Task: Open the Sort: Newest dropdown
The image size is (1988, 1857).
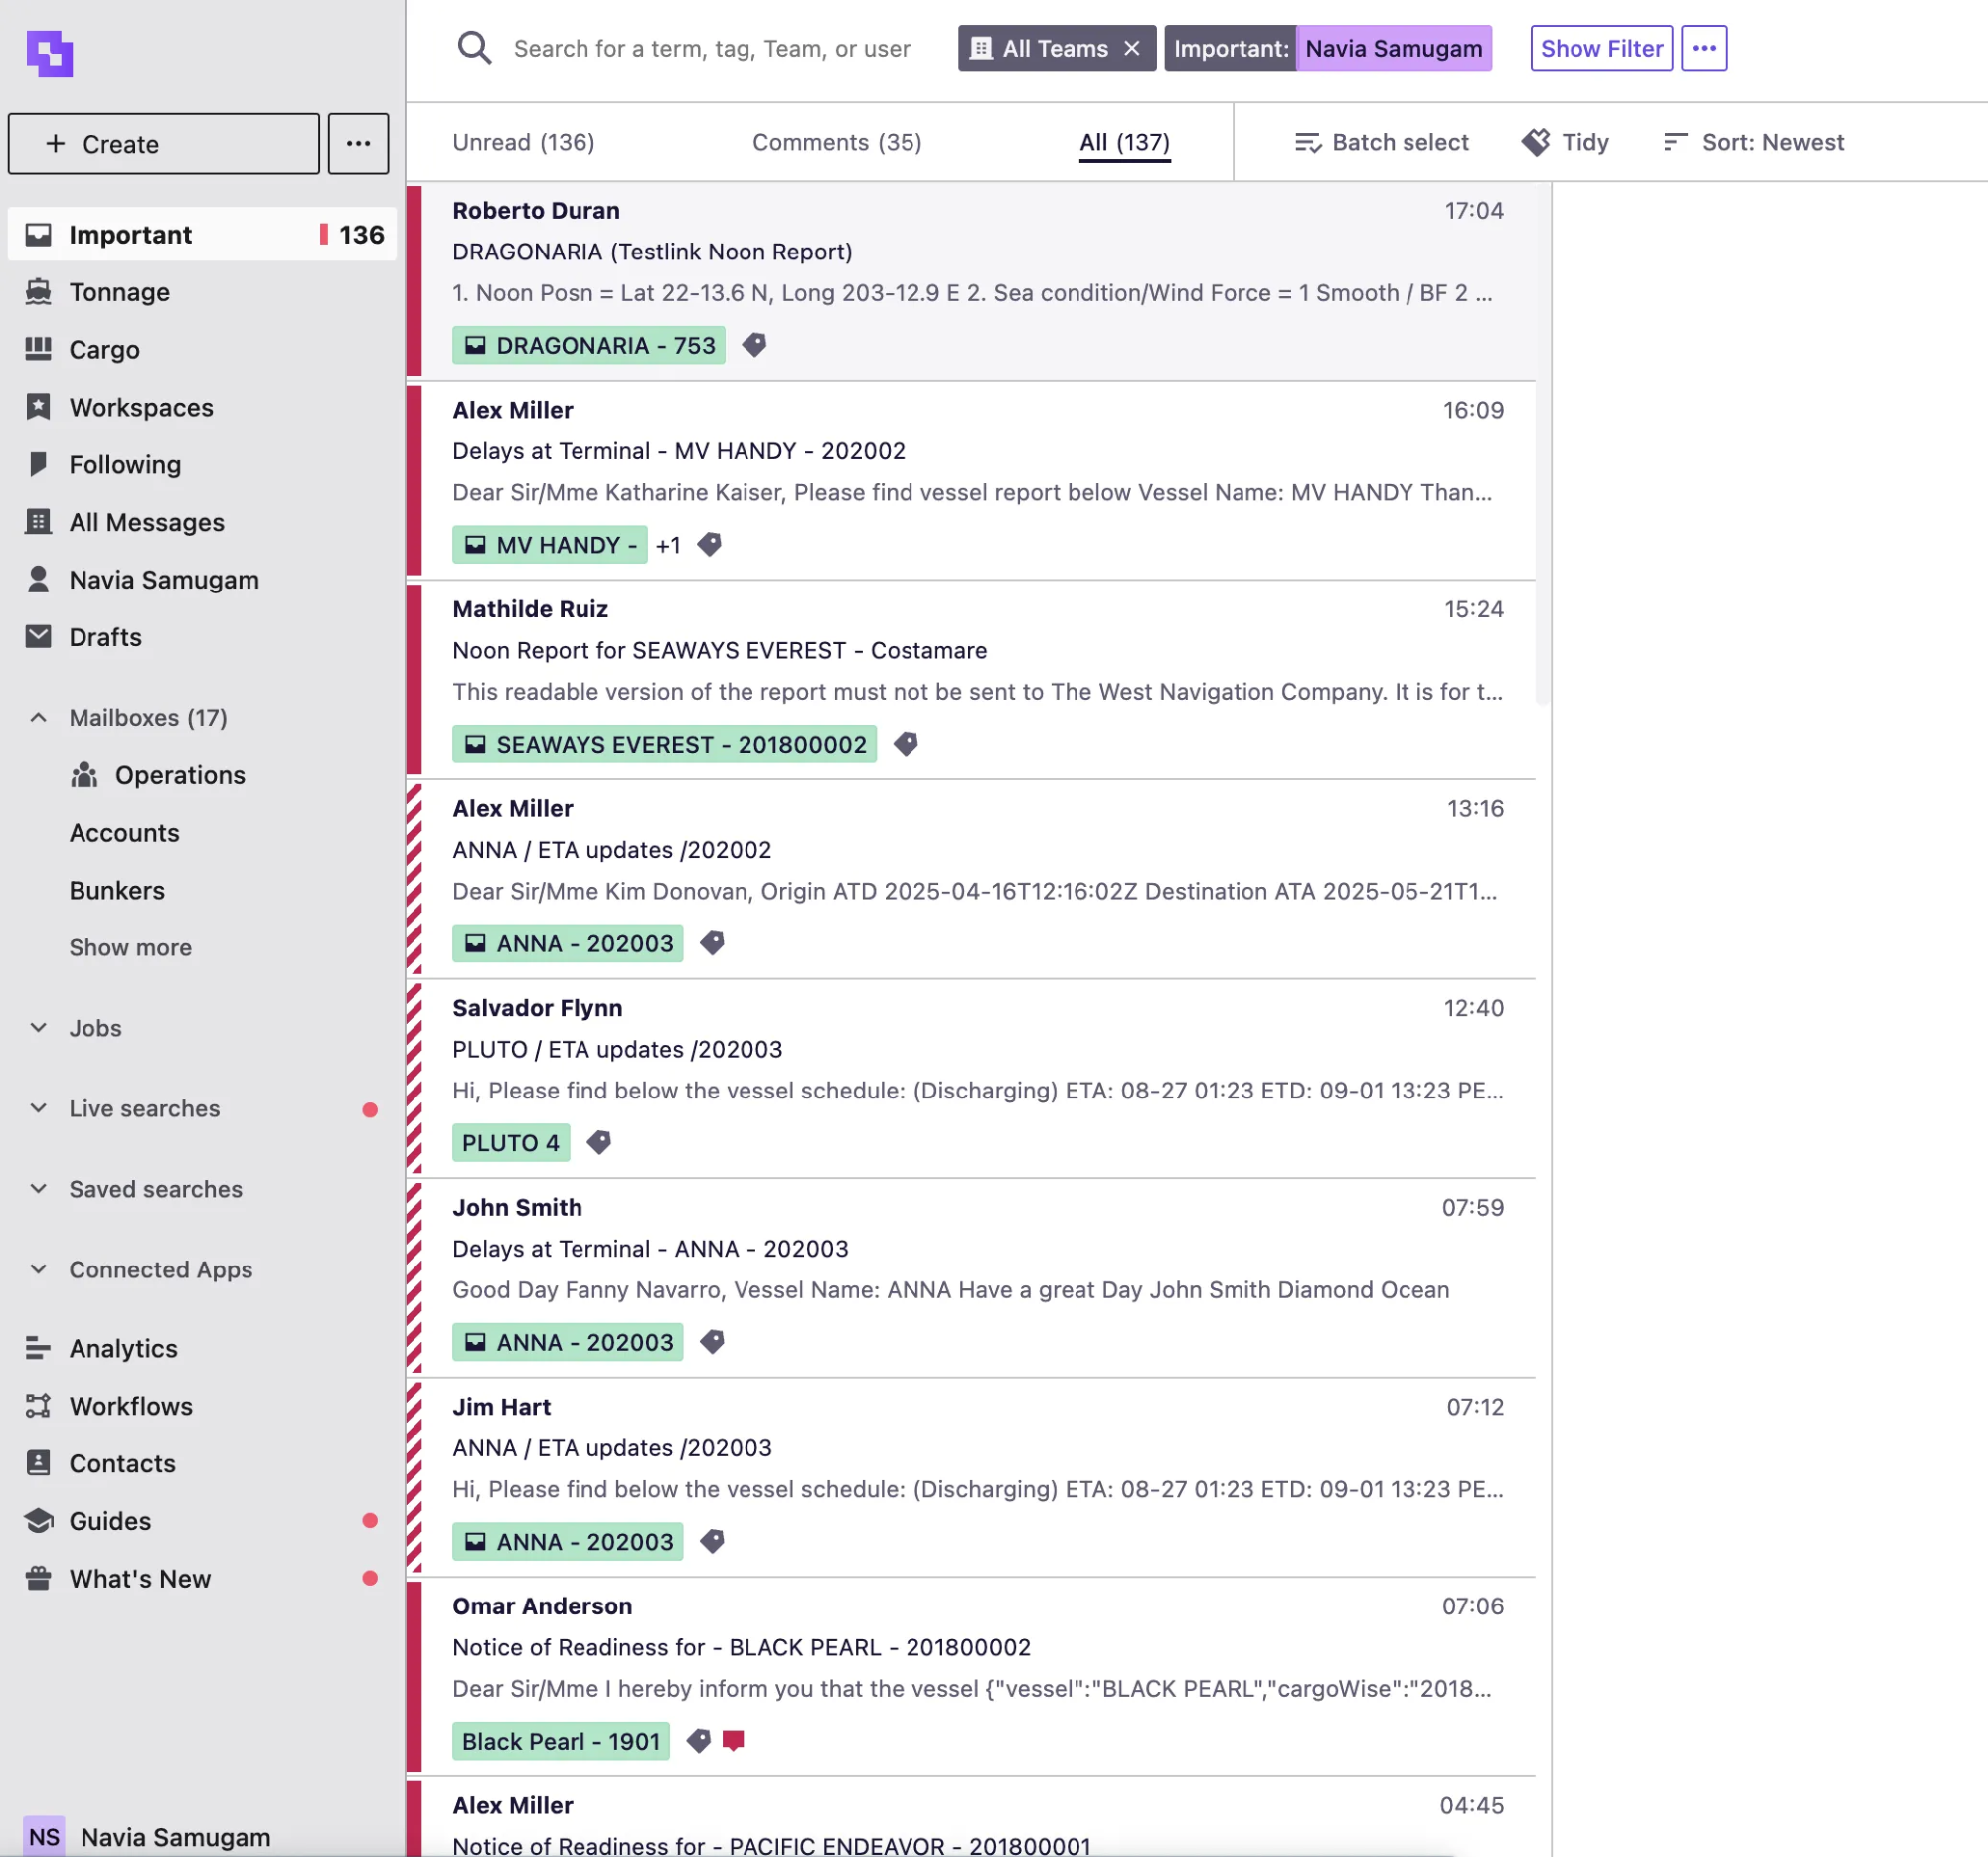Action: 1753,142
